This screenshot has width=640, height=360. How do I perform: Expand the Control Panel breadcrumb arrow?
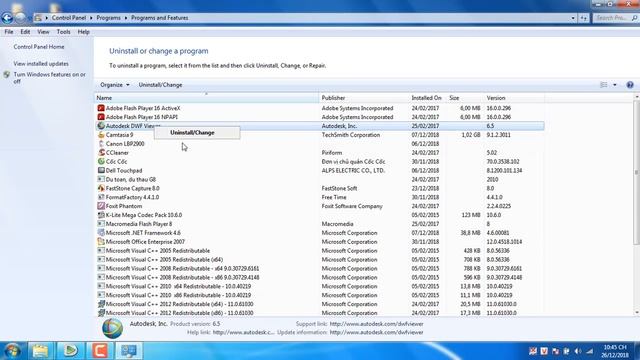91,18
